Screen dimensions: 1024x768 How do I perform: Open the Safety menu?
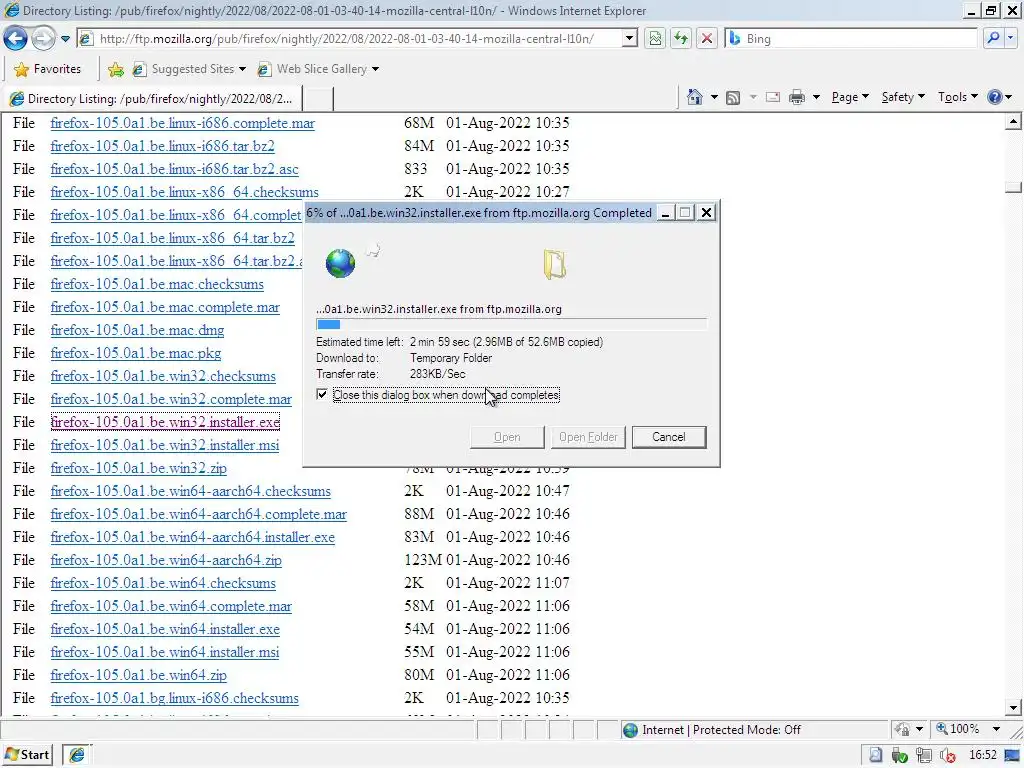coord(903,97)
